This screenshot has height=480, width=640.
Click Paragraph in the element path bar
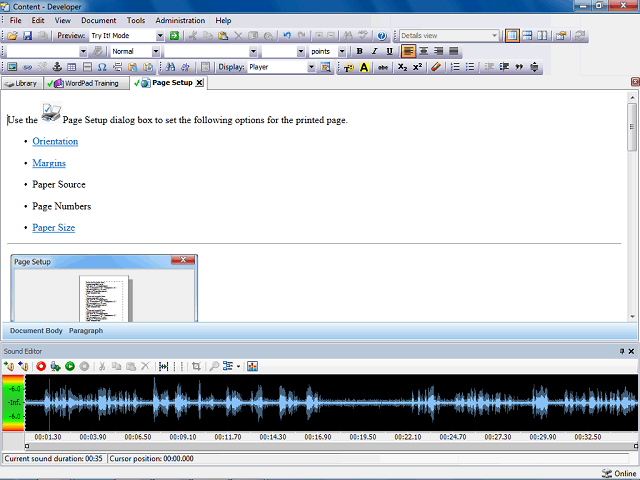[x=86, y=331]
